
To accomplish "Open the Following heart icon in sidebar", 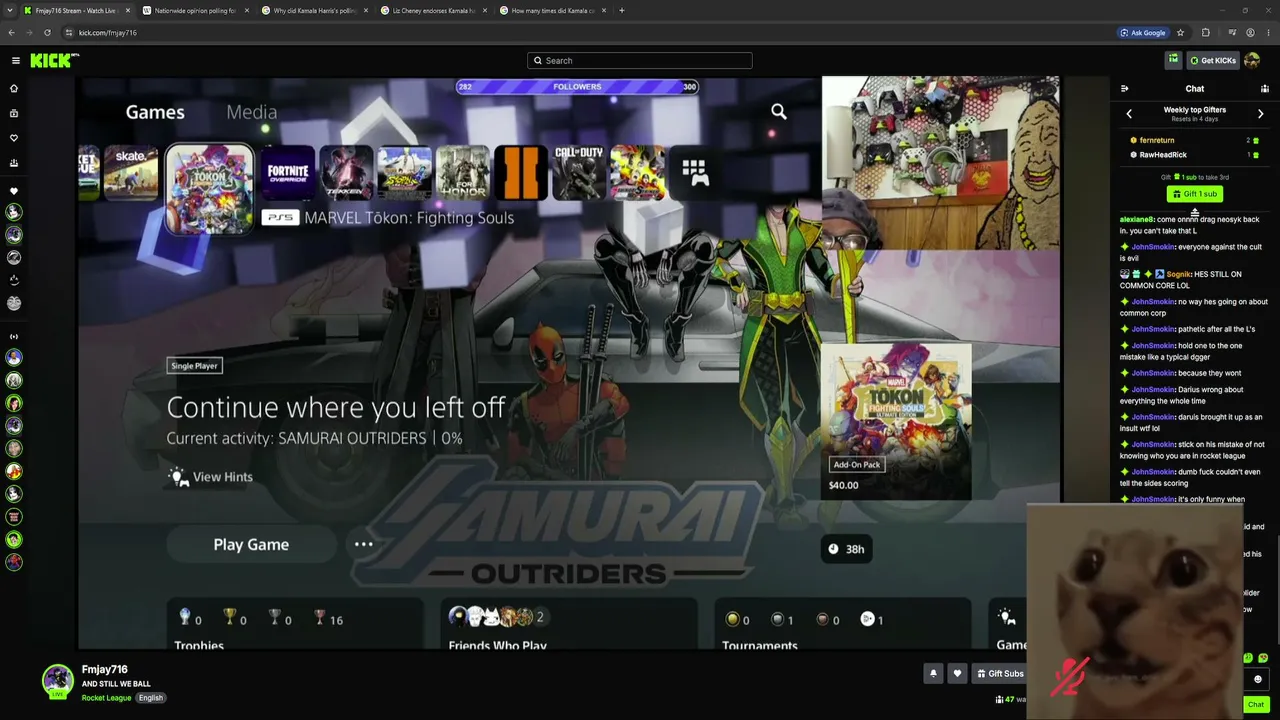I will tap(14, 138).
